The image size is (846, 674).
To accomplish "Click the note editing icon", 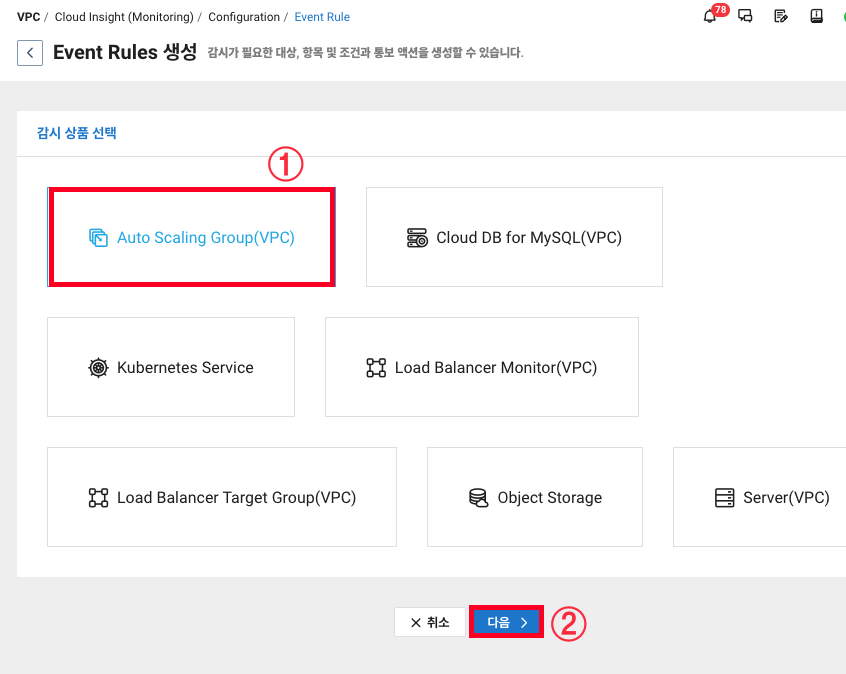I will click(x=781, y=16).
